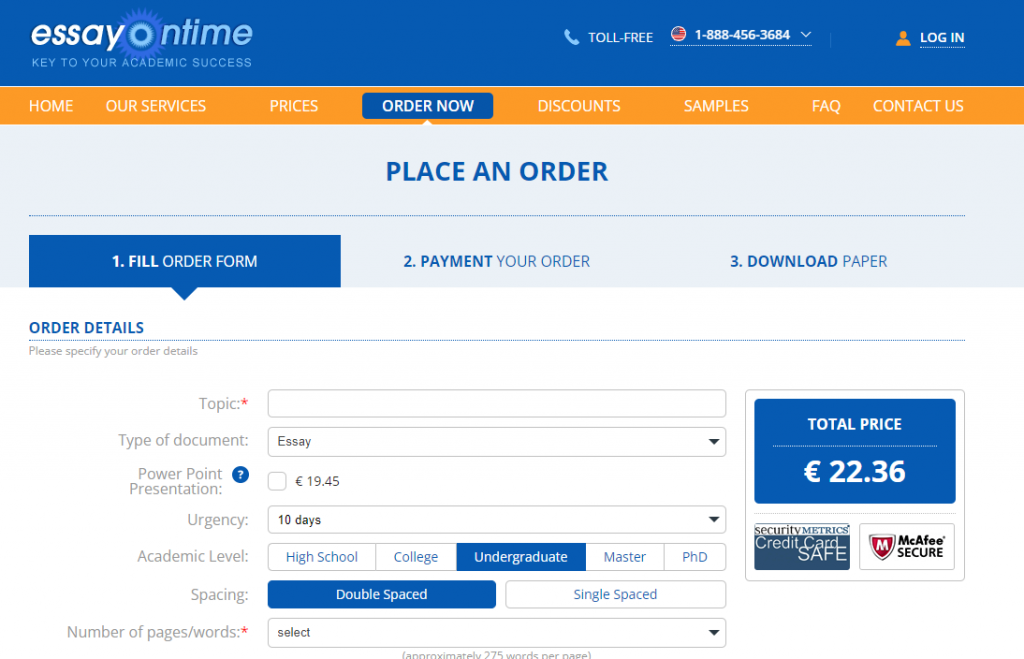Click the LOG IN link
The height and width of the screenshot is (659, 1024).
coord(942,38)
